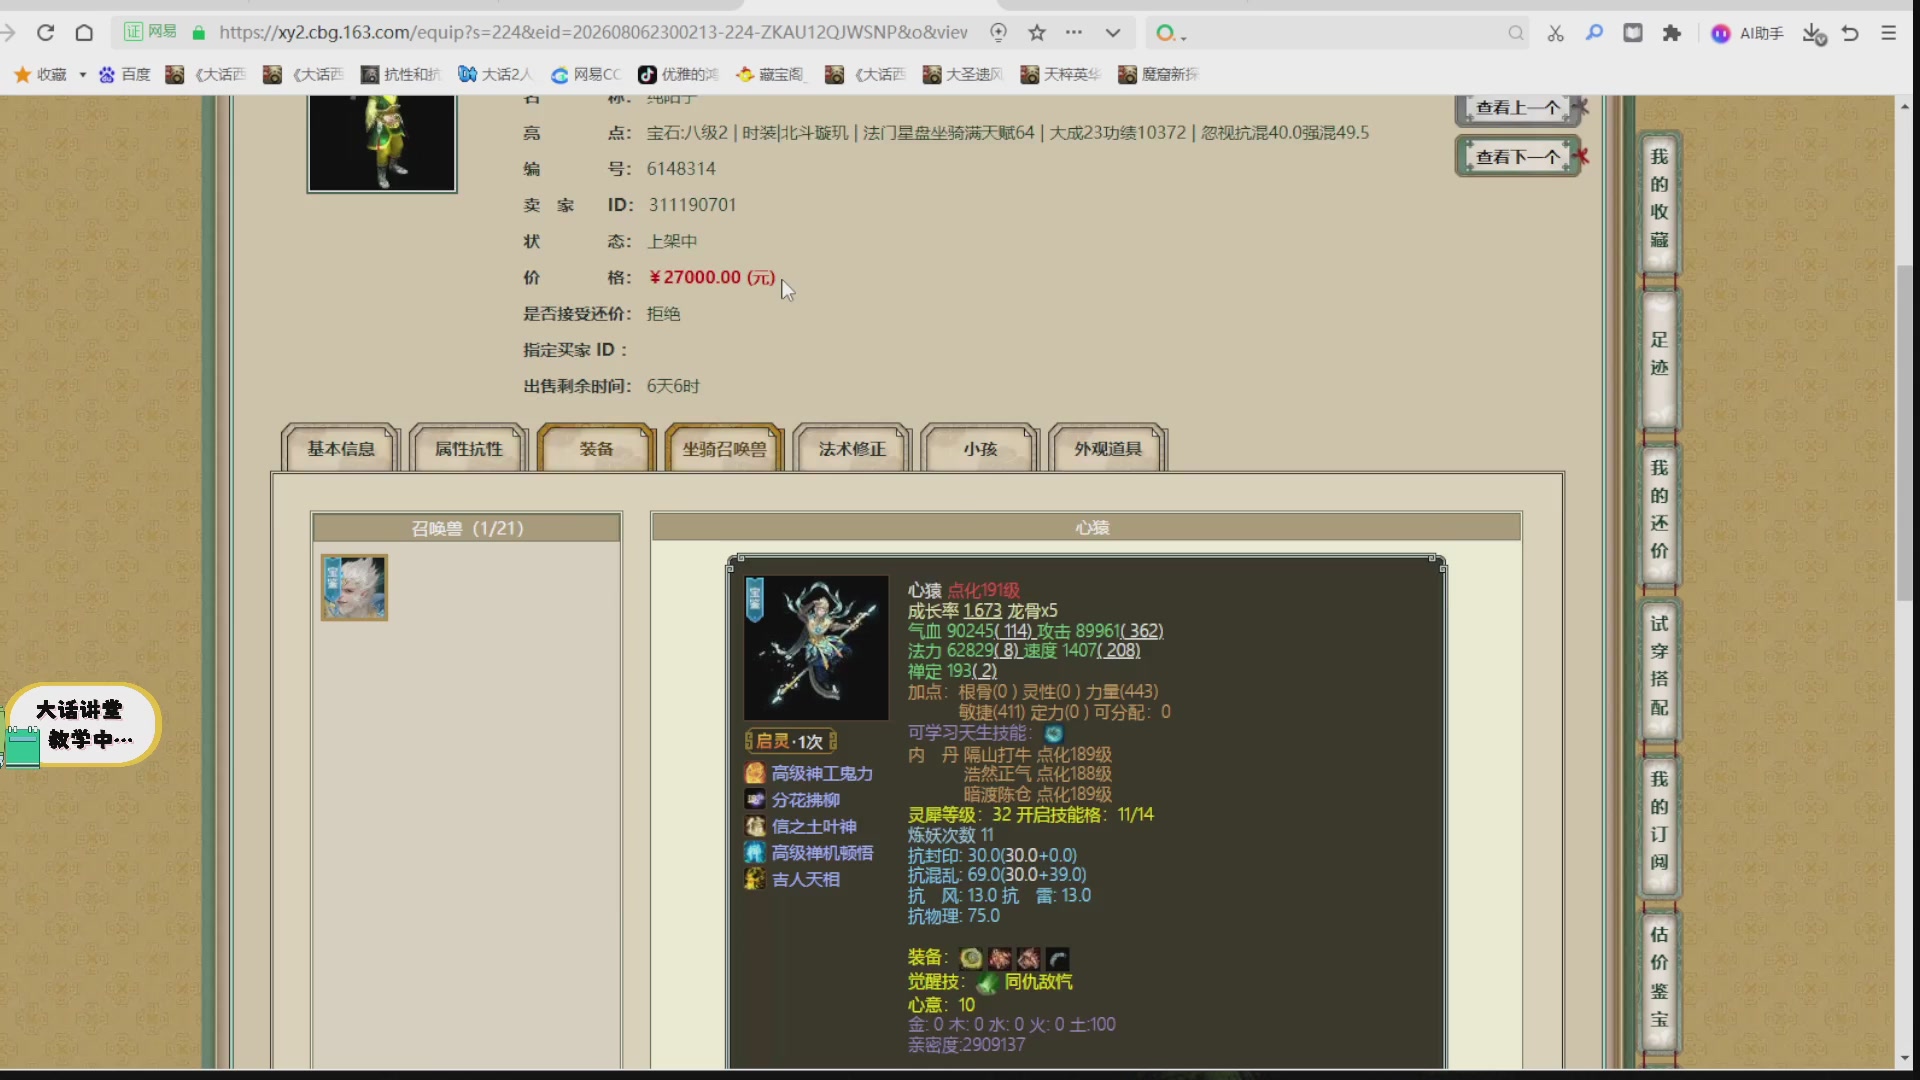The width and height of the screenshot is (1920, 1080).
Task: Click the 分花拂柳 skill icon
Action: (755, 800)
